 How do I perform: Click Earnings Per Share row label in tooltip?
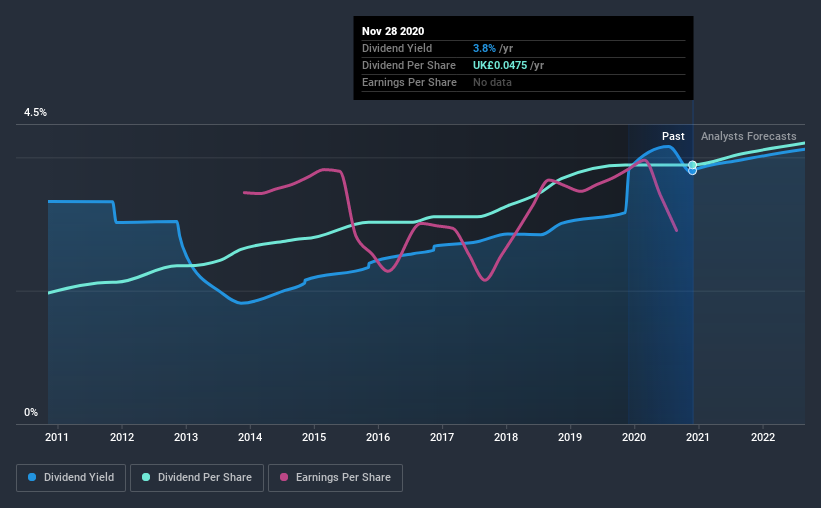tap(409, 82)
